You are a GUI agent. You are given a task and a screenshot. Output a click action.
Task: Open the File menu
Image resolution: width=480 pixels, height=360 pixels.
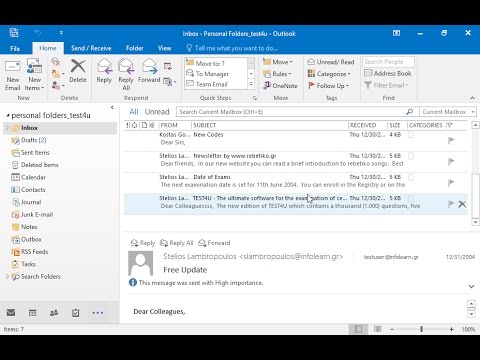tap(15, 48)
